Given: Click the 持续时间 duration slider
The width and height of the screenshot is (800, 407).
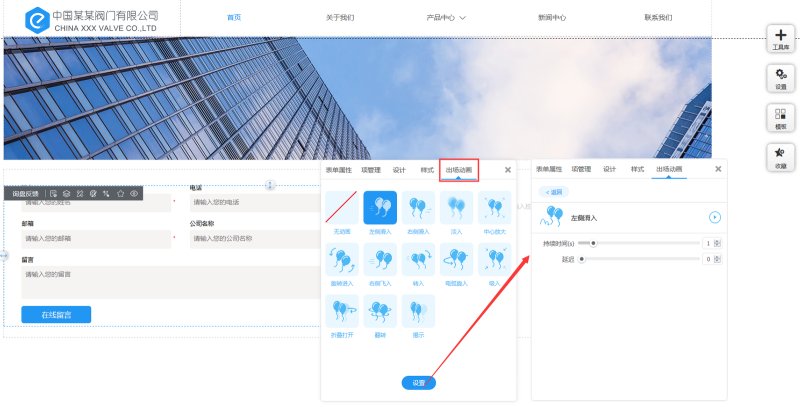Looking at the screenshot, I should pyautogui.click(x=640, y=243).
